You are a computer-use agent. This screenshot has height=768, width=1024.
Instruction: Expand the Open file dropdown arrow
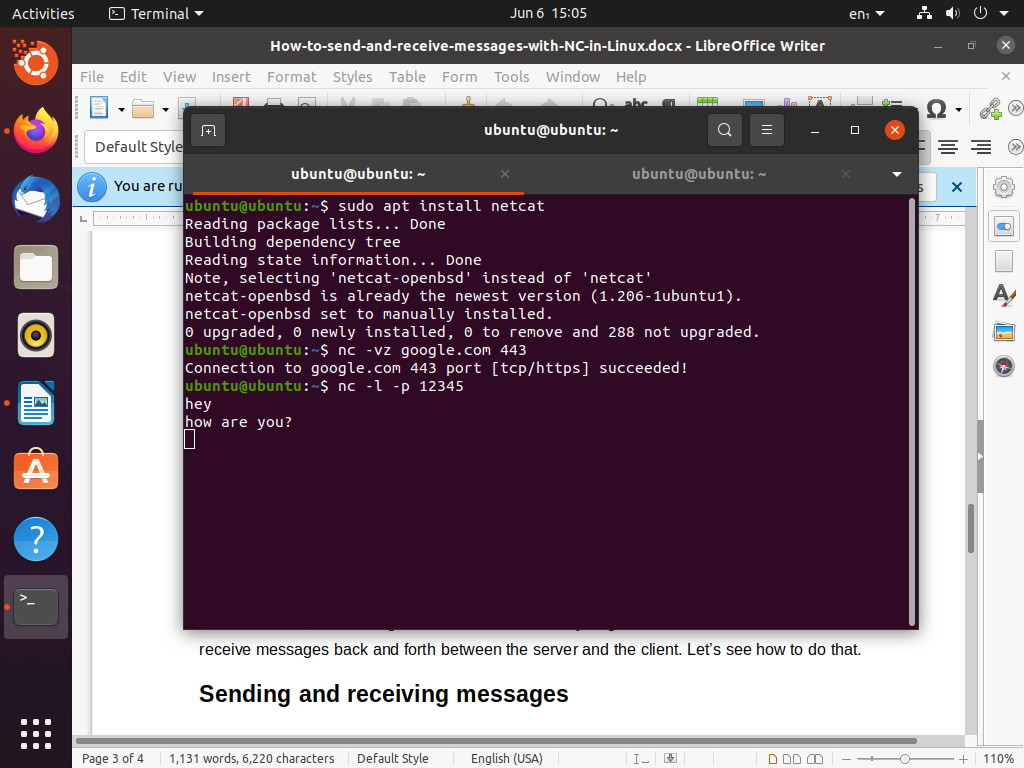(x=165, y=110)
